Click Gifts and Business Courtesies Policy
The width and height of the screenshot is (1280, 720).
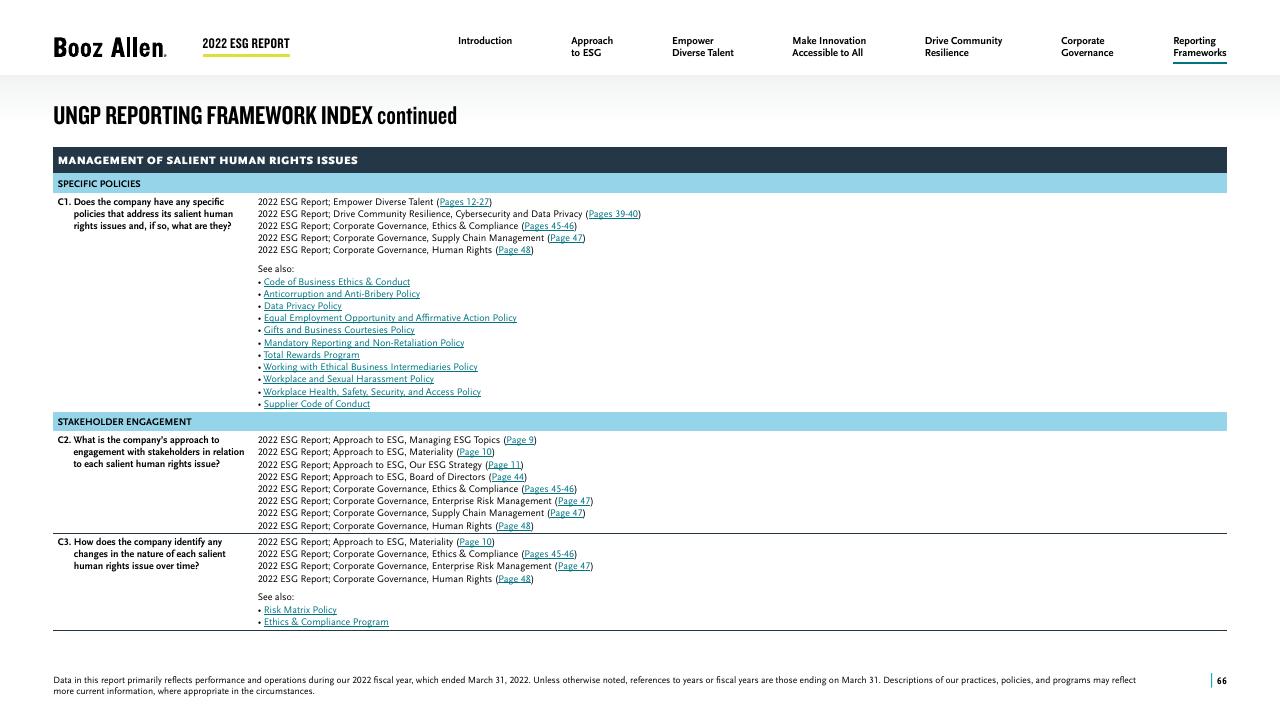(x=339, y=330)
